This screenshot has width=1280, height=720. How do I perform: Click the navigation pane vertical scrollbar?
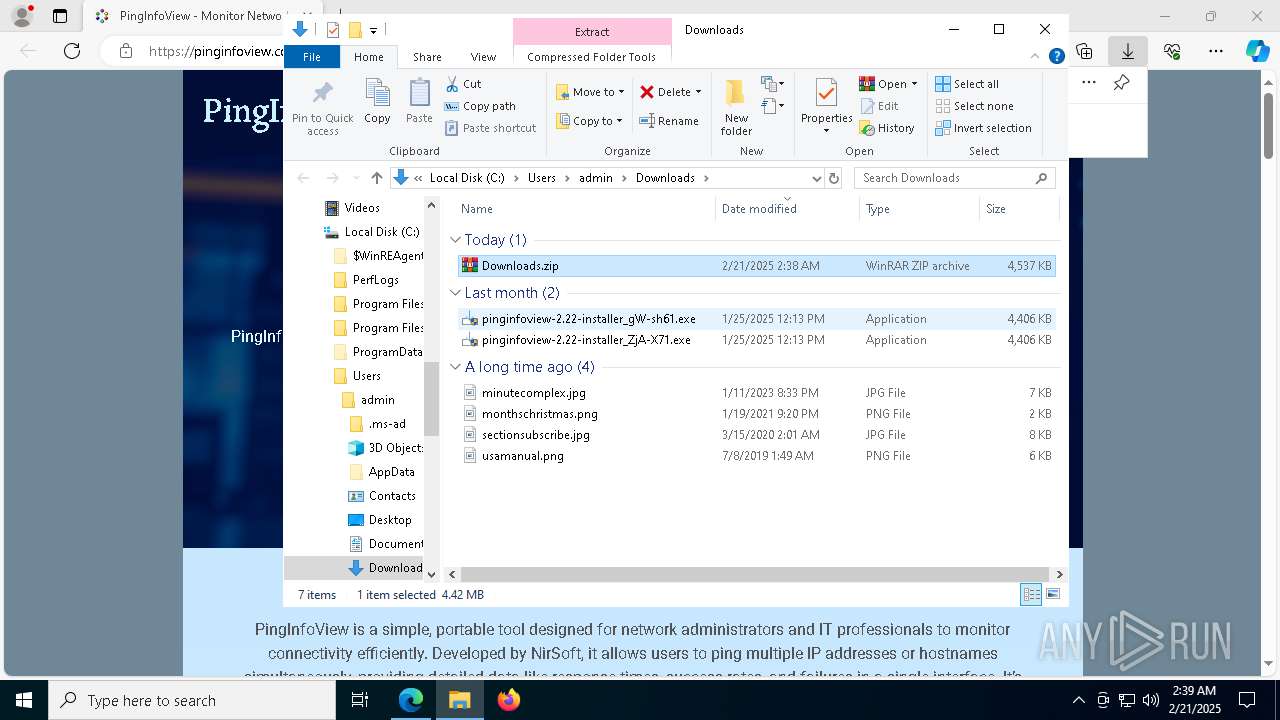[432, 398]
